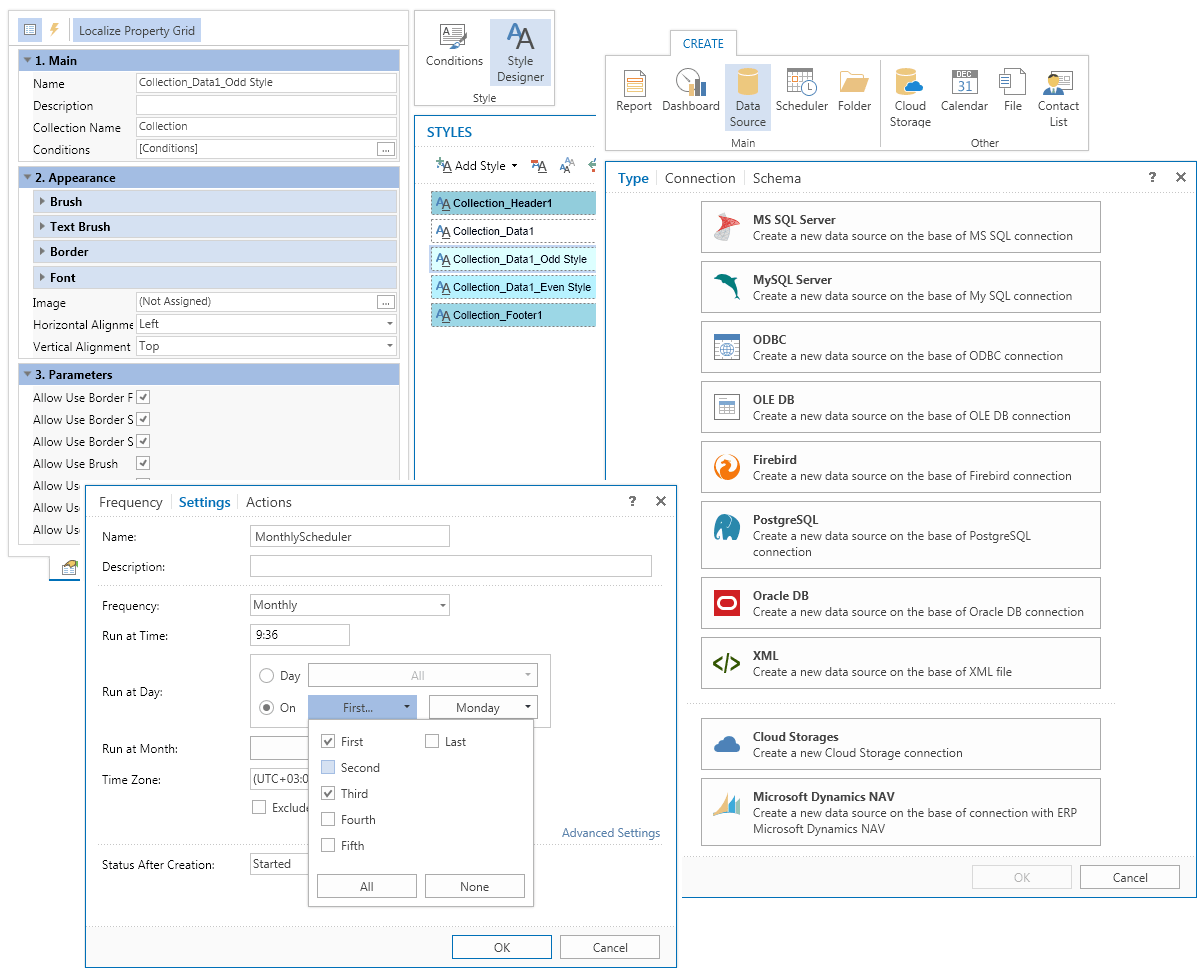This screenshot has height=968, width=1197.
Task: Pick the Firebird data source type
Action: pyautogui.click(x=901, y=467)
